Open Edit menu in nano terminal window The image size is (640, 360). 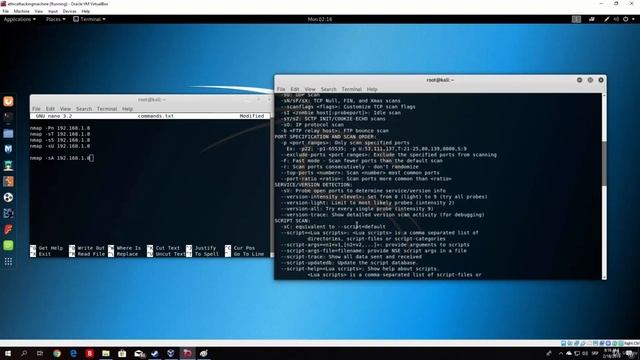point(50,109)
